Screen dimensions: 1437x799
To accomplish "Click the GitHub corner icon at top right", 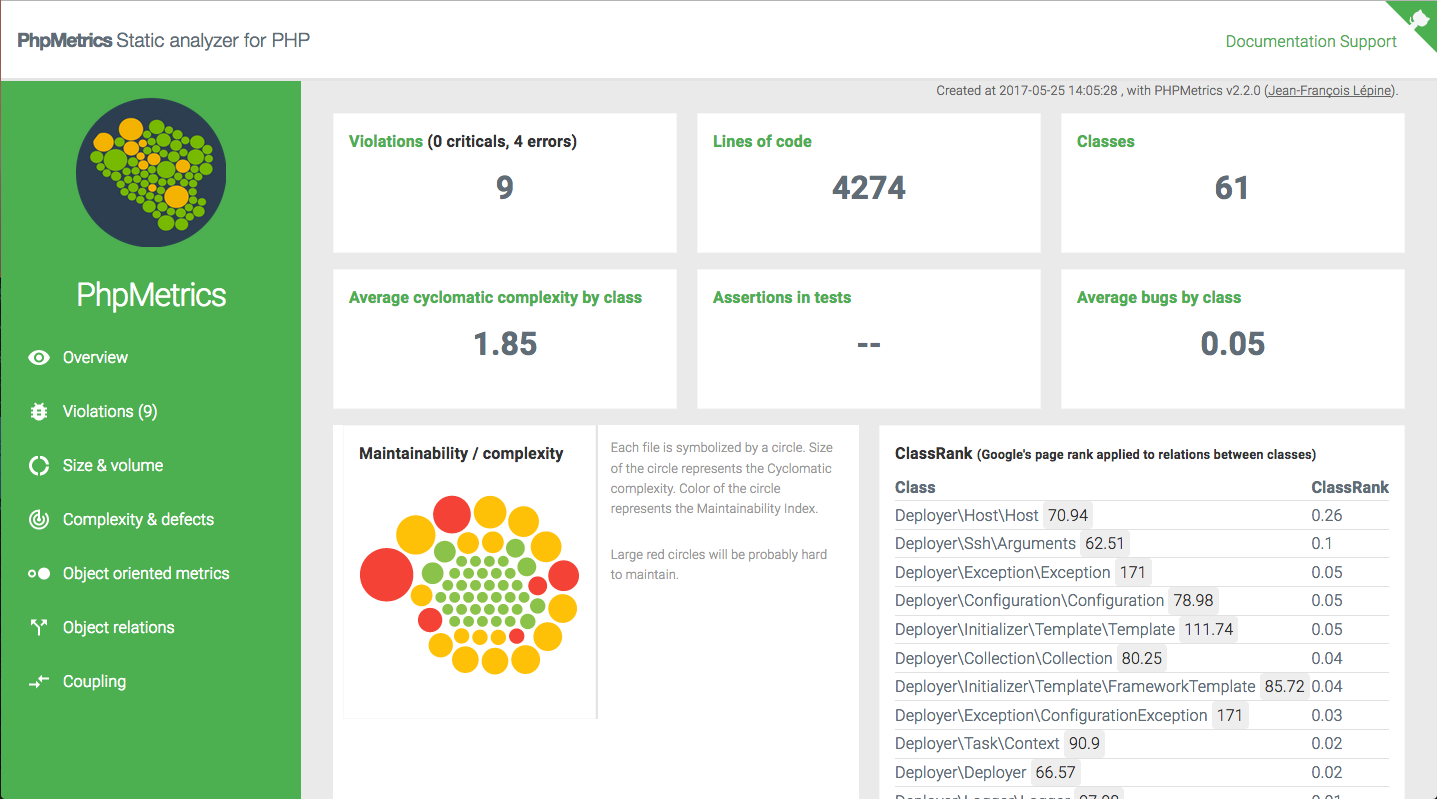I will pyautogui.click(x=1418, y=18).
